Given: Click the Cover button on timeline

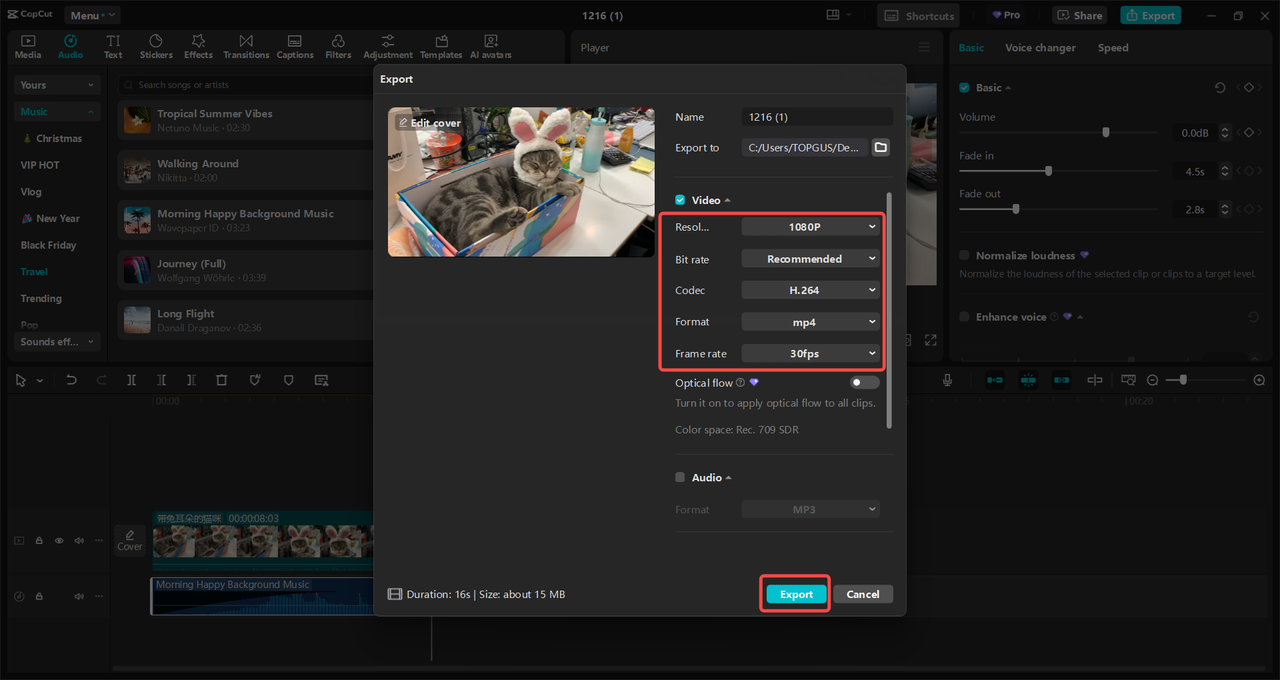Looking at the screenshot, I should (x=130, y=540).
